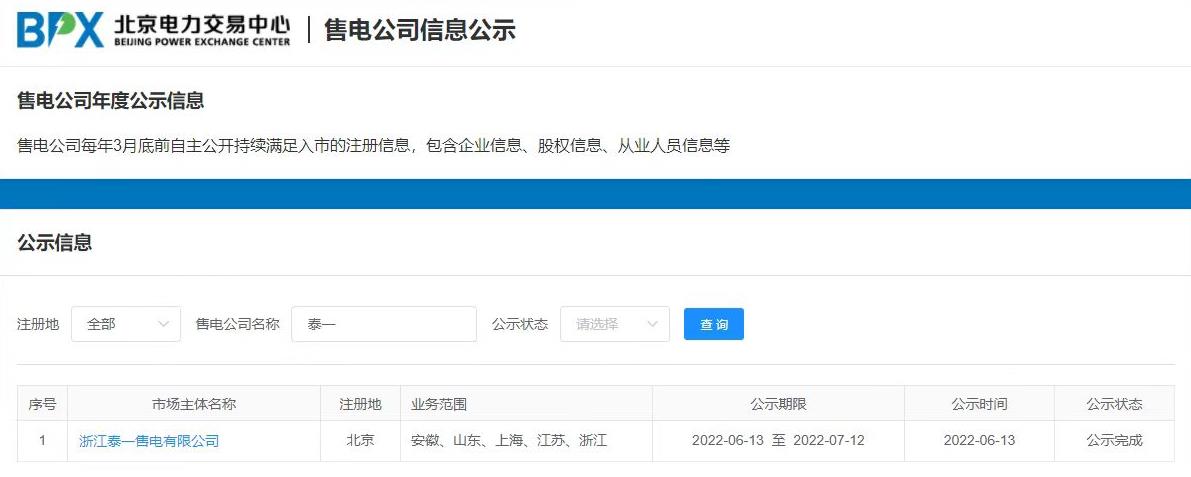
Task: Click the 公示完成 status cell
Action: [x=1114, y=440]
